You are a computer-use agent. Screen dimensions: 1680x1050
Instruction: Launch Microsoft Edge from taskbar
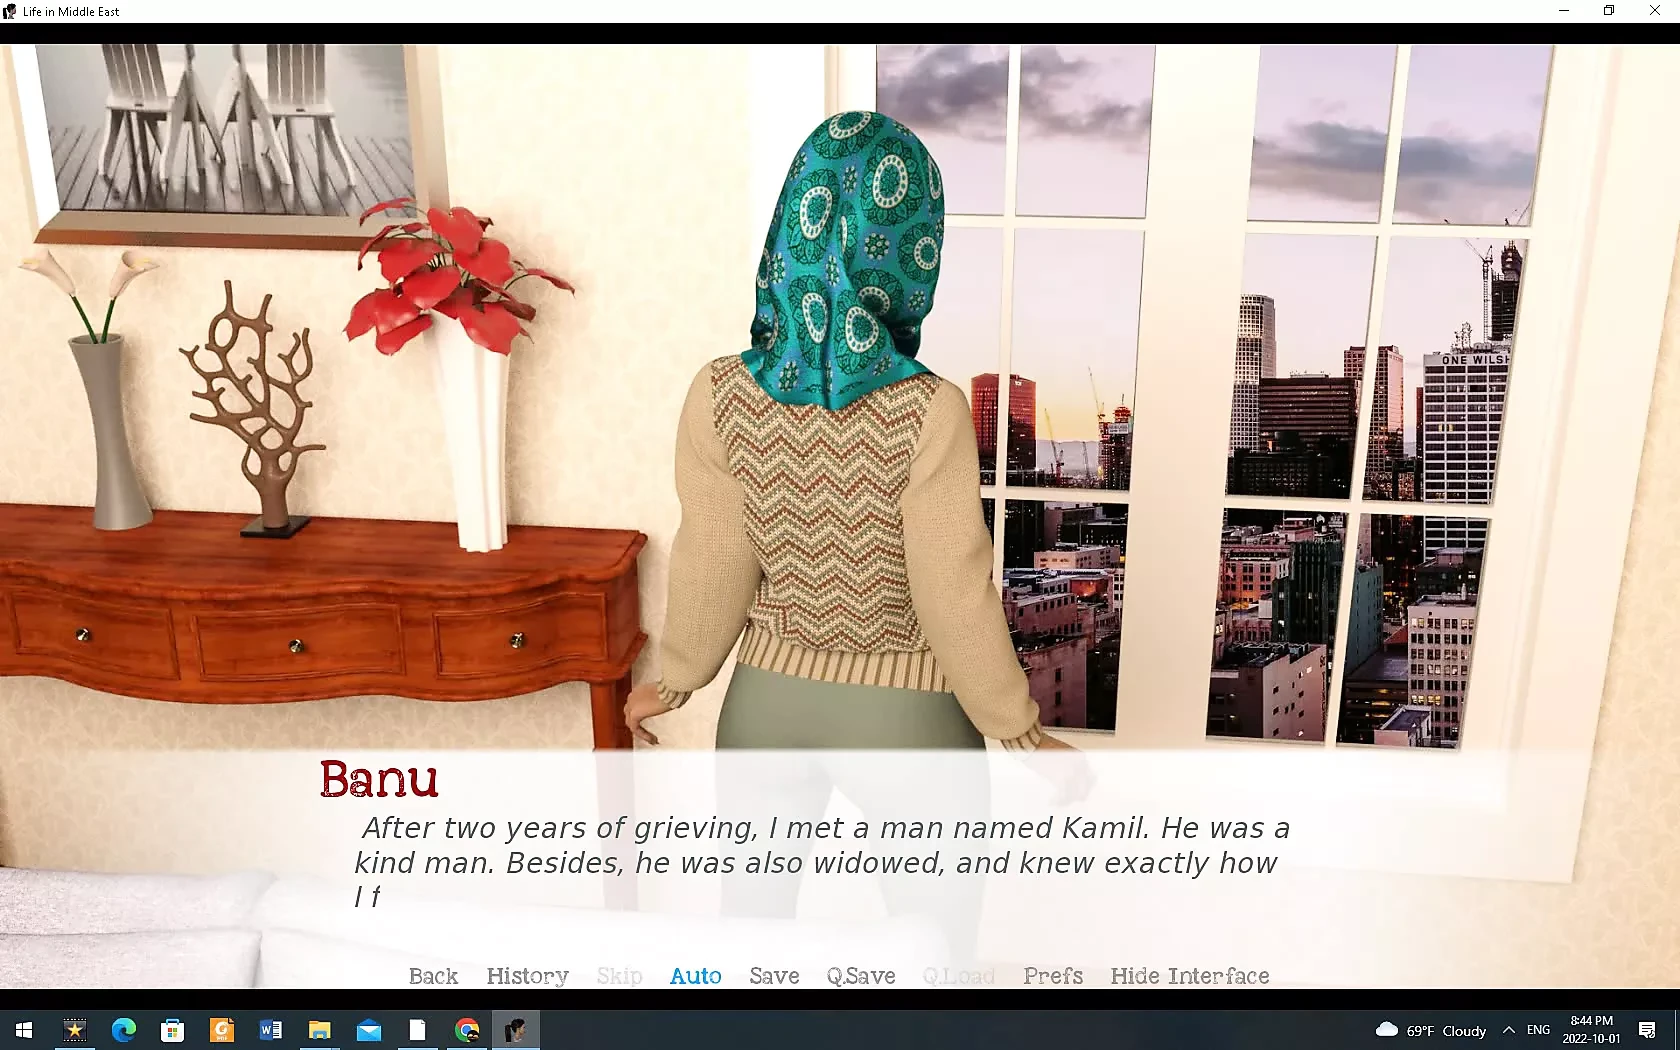[x=123, y=1030]
